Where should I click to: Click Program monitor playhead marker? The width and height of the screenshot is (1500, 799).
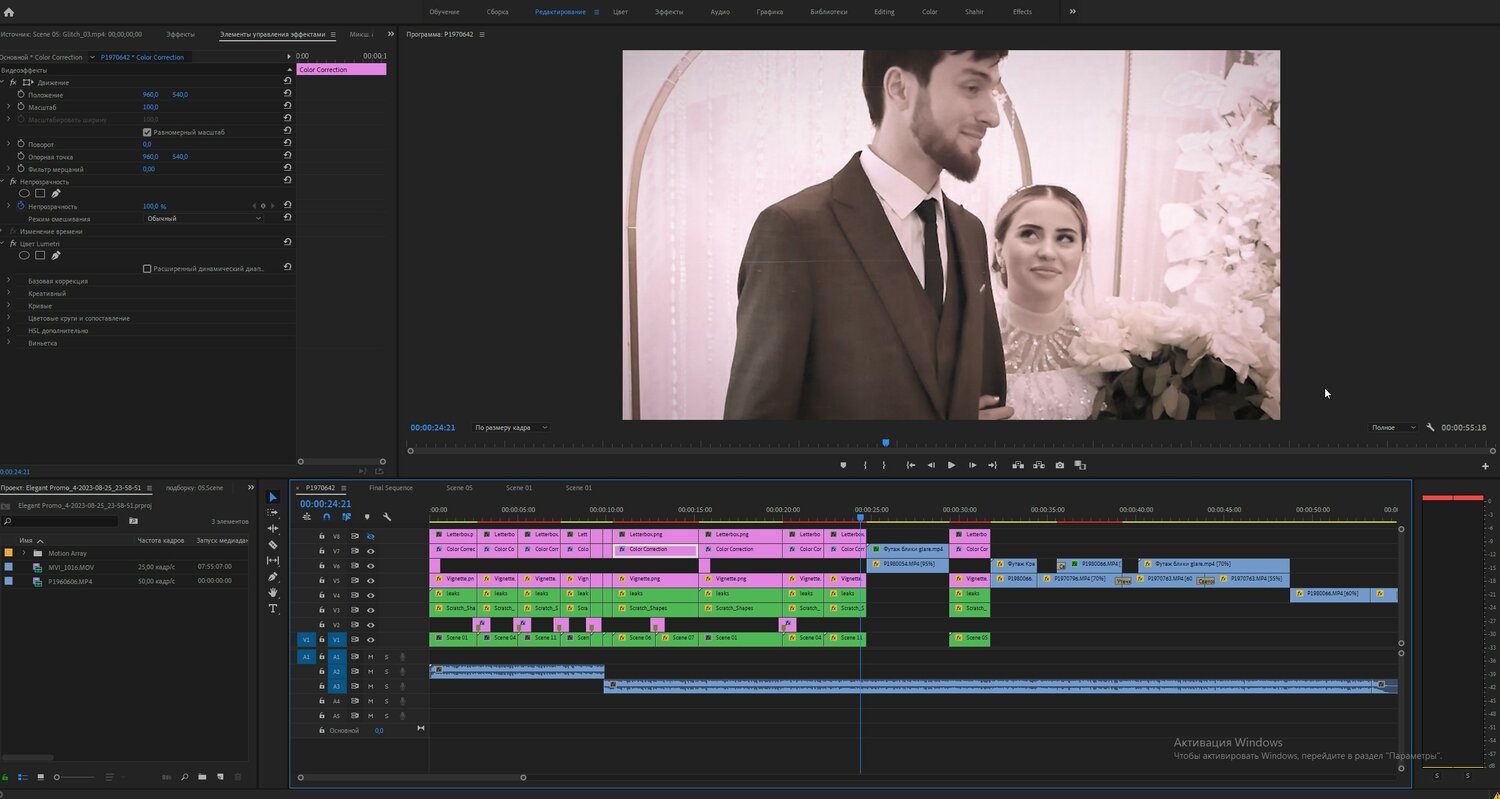pyautogui.click(x=885, y=443)
